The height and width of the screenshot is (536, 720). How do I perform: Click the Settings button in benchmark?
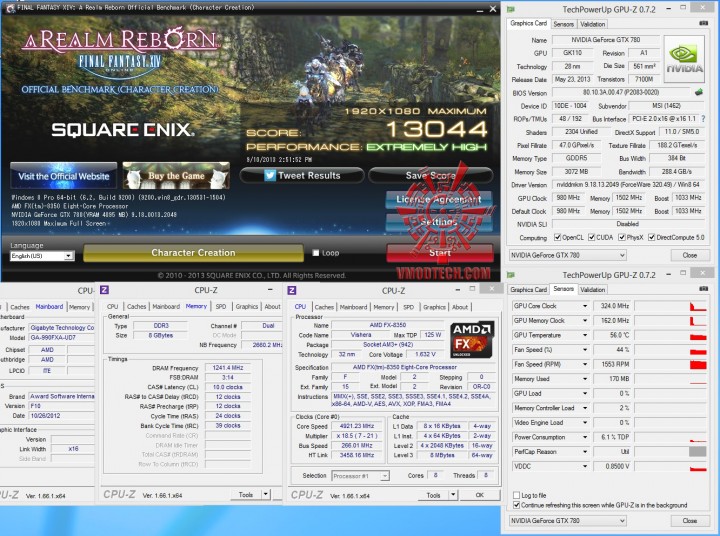(x=439, y=222)
